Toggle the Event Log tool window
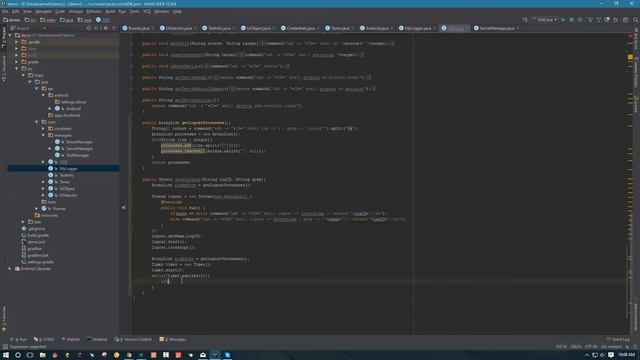Viewport: 640px width, 360px height. 618,340
